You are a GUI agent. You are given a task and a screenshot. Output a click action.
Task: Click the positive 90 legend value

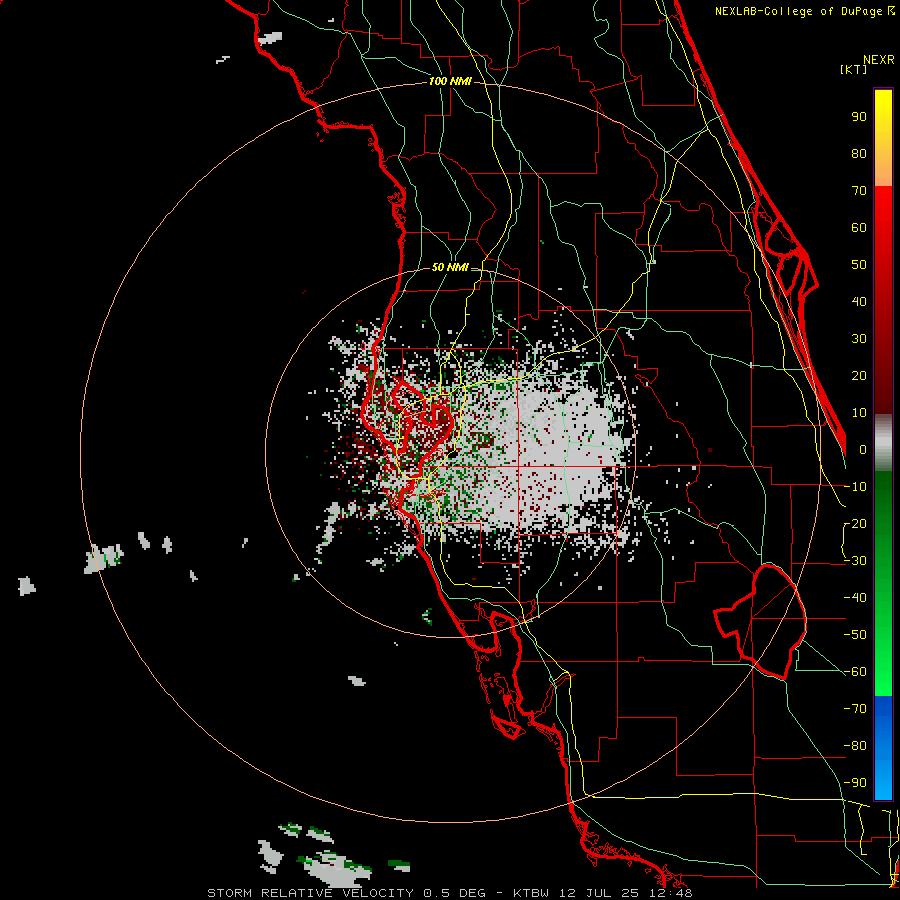click(x=859, y=117)
